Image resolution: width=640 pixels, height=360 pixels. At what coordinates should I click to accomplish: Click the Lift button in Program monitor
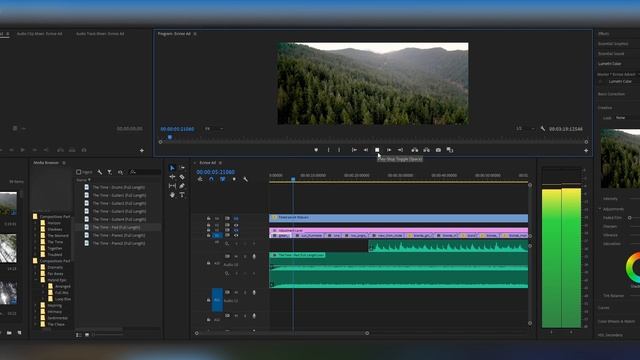[415, 150]
